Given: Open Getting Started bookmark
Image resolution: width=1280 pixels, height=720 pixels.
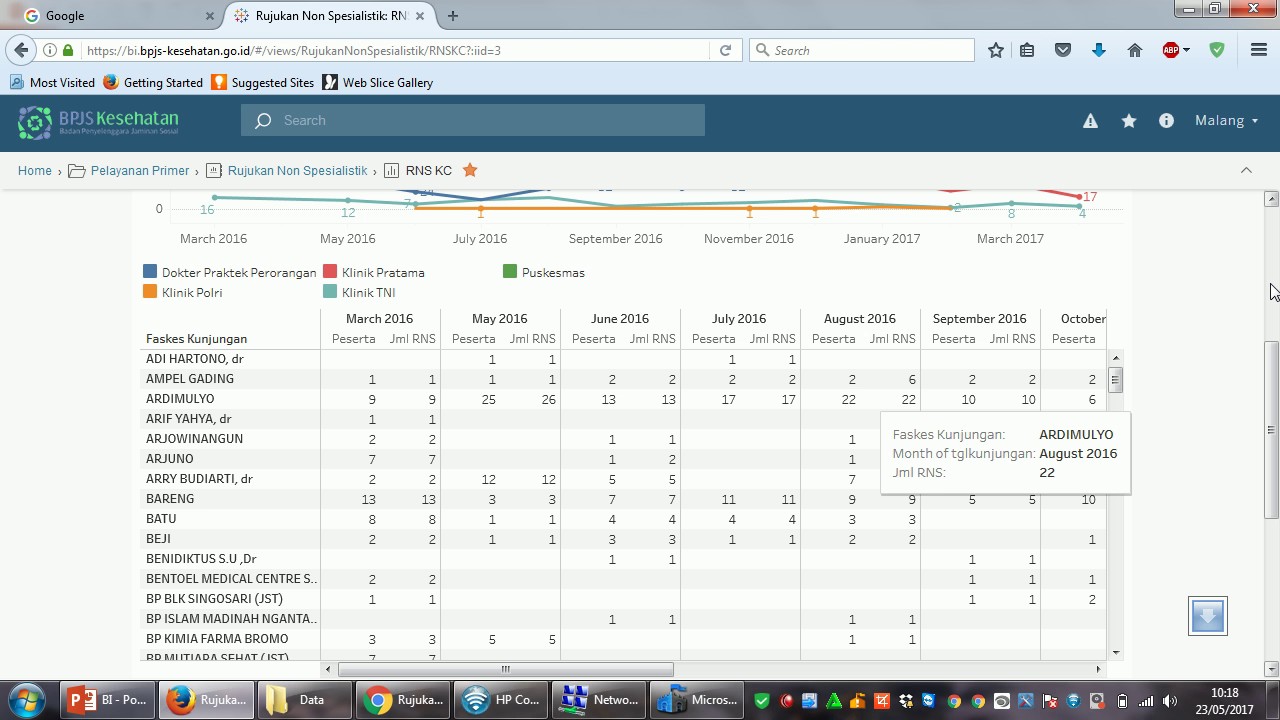Looking at the screenshot, I should (x=153, y=83).
